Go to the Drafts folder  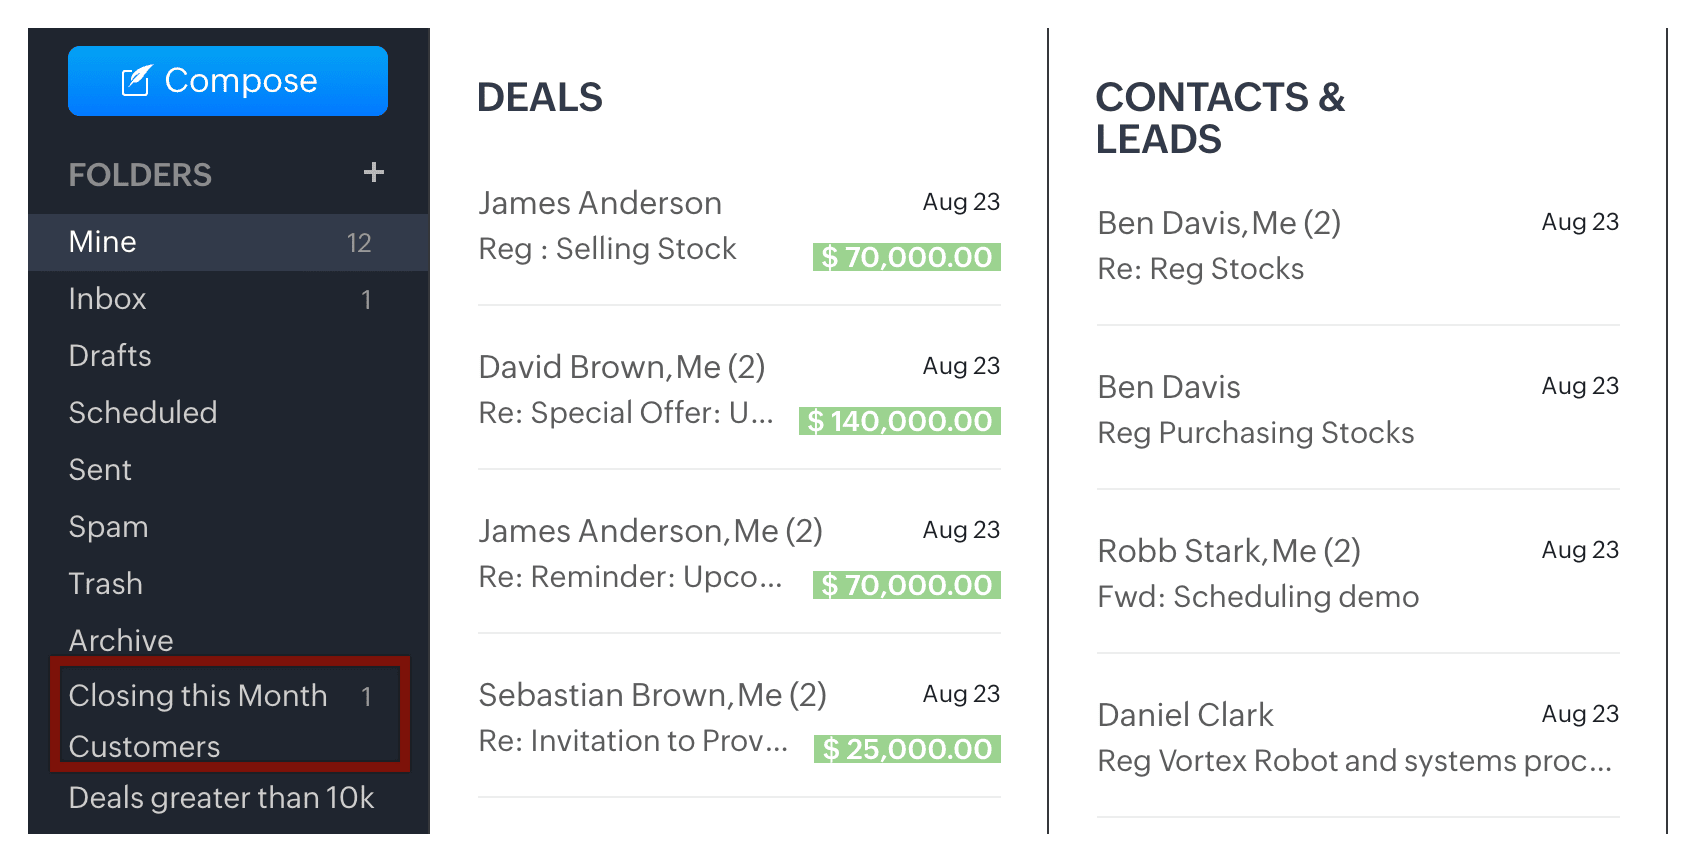click(x=110, y=356)
